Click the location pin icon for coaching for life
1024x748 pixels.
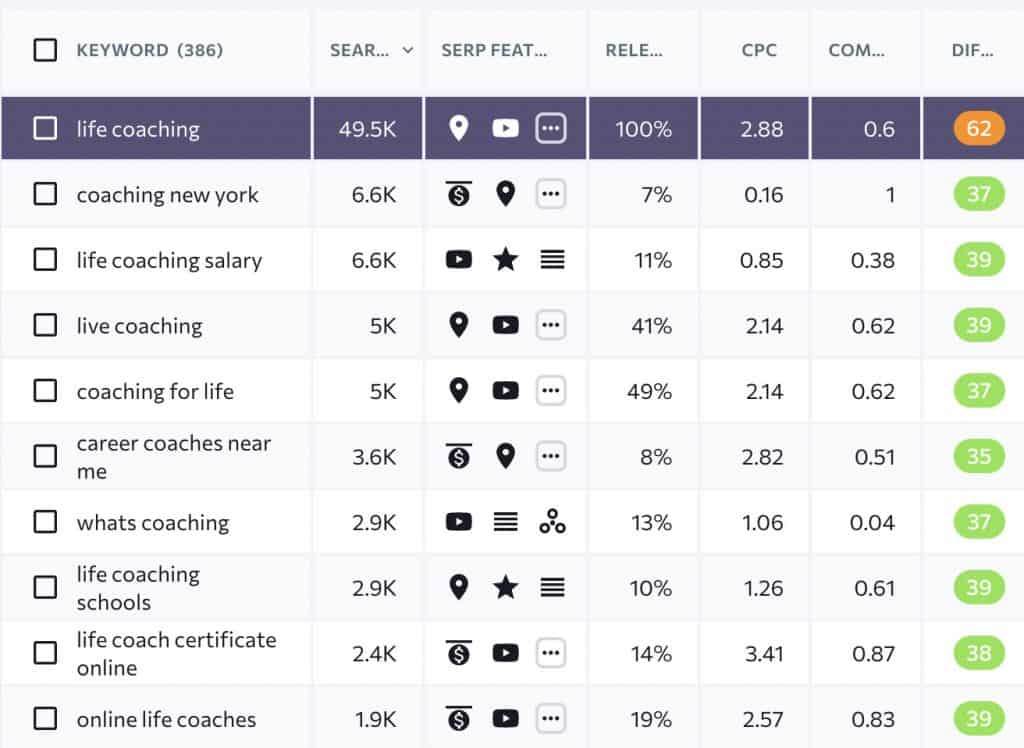[459, 389]
